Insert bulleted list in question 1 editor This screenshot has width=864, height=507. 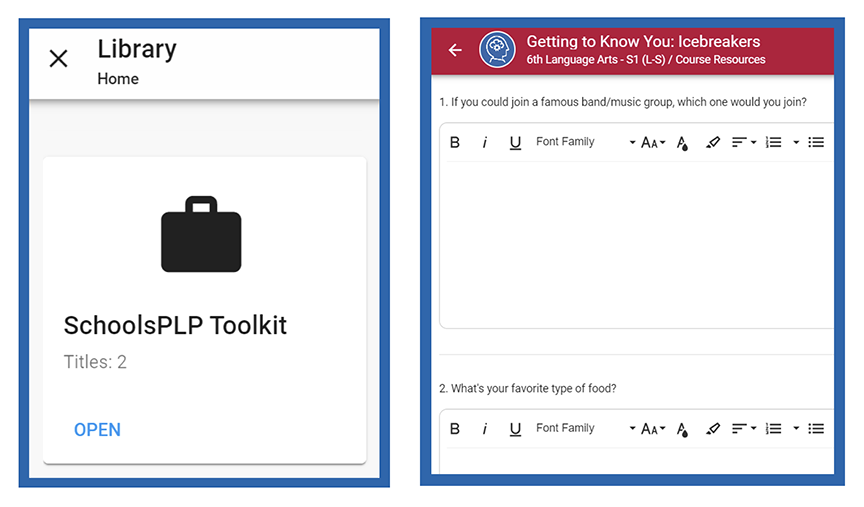coord(816,143)
